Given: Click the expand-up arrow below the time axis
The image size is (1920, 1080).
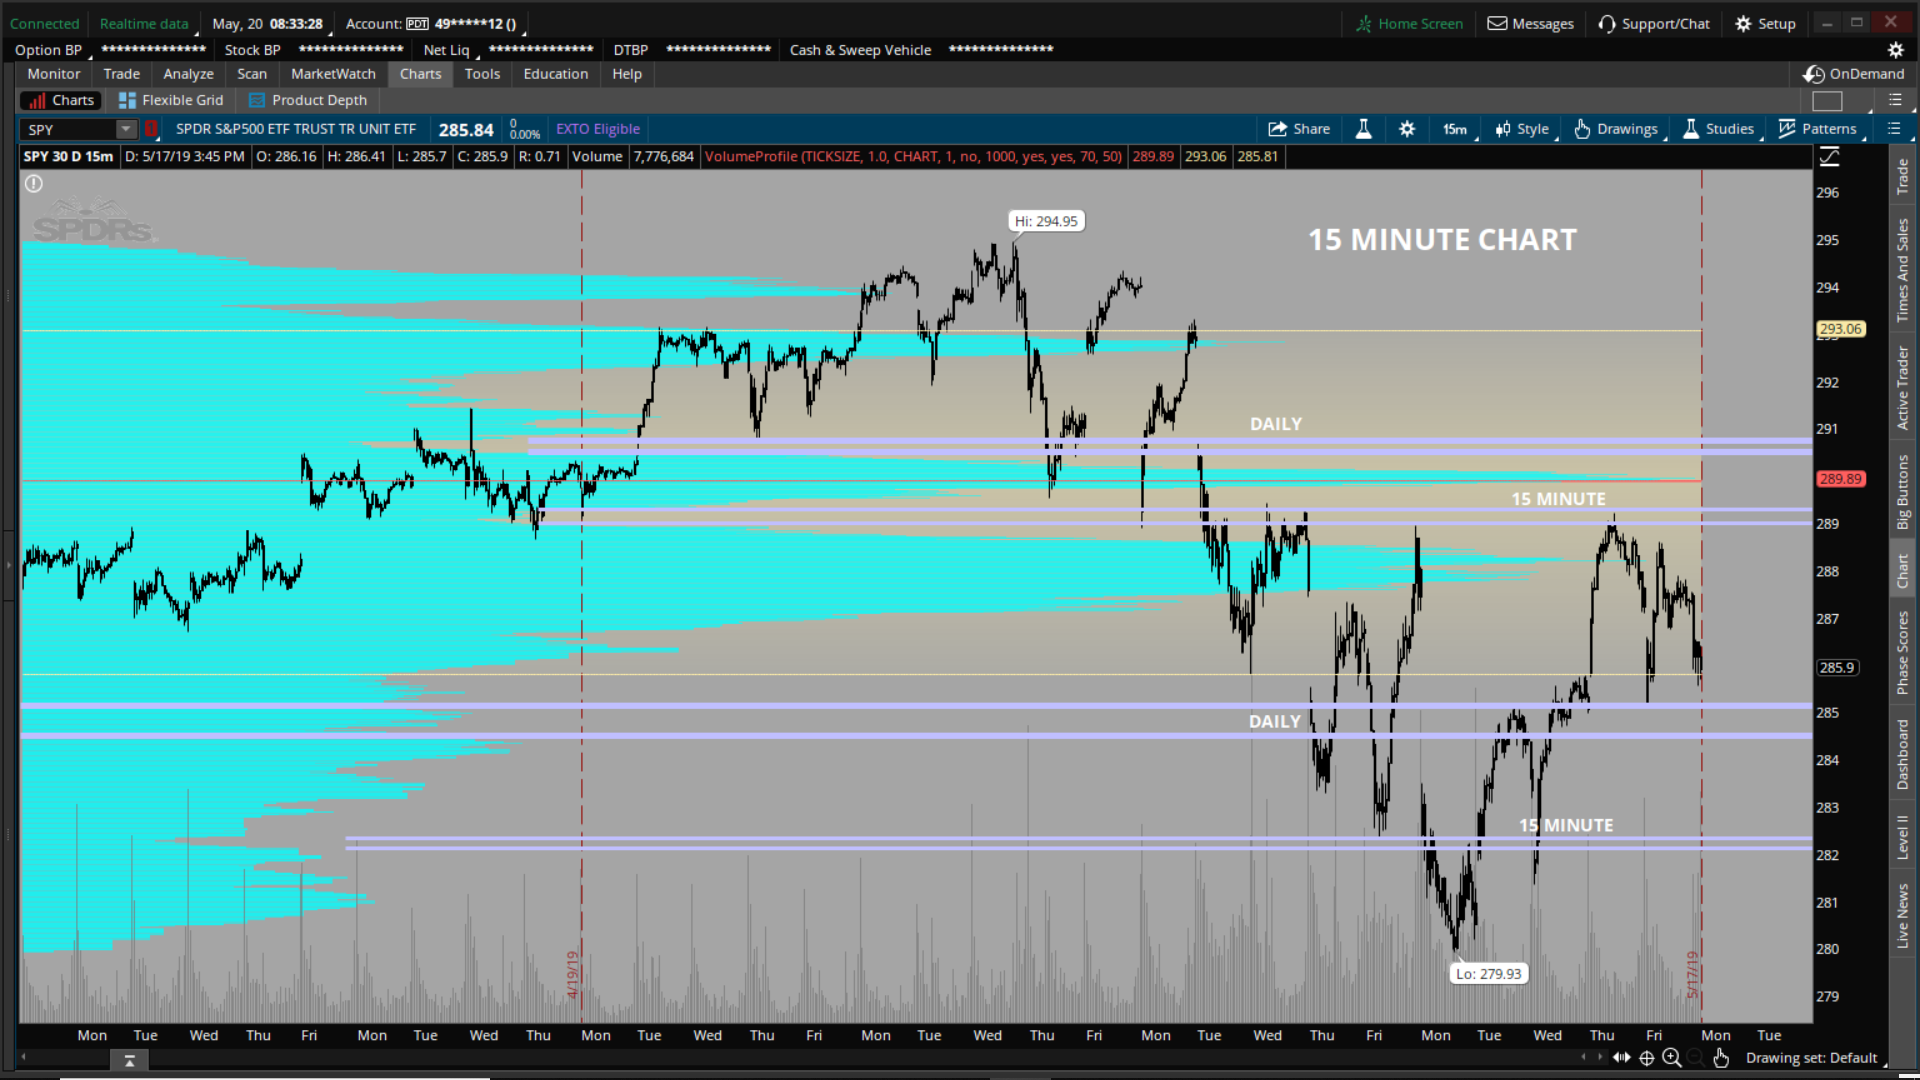Looking at the screenshot, I should [129, 1060].
